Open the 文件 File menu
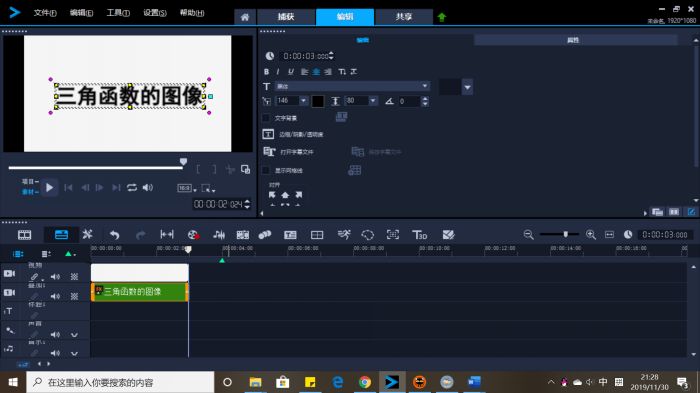The width and height of the screenshot is (700, 393). pyautogui.click(x=45, y=13)
